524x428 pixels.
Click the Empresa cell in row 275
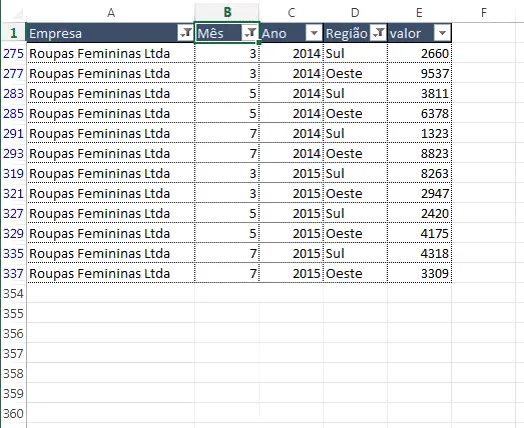coord(111,53)
